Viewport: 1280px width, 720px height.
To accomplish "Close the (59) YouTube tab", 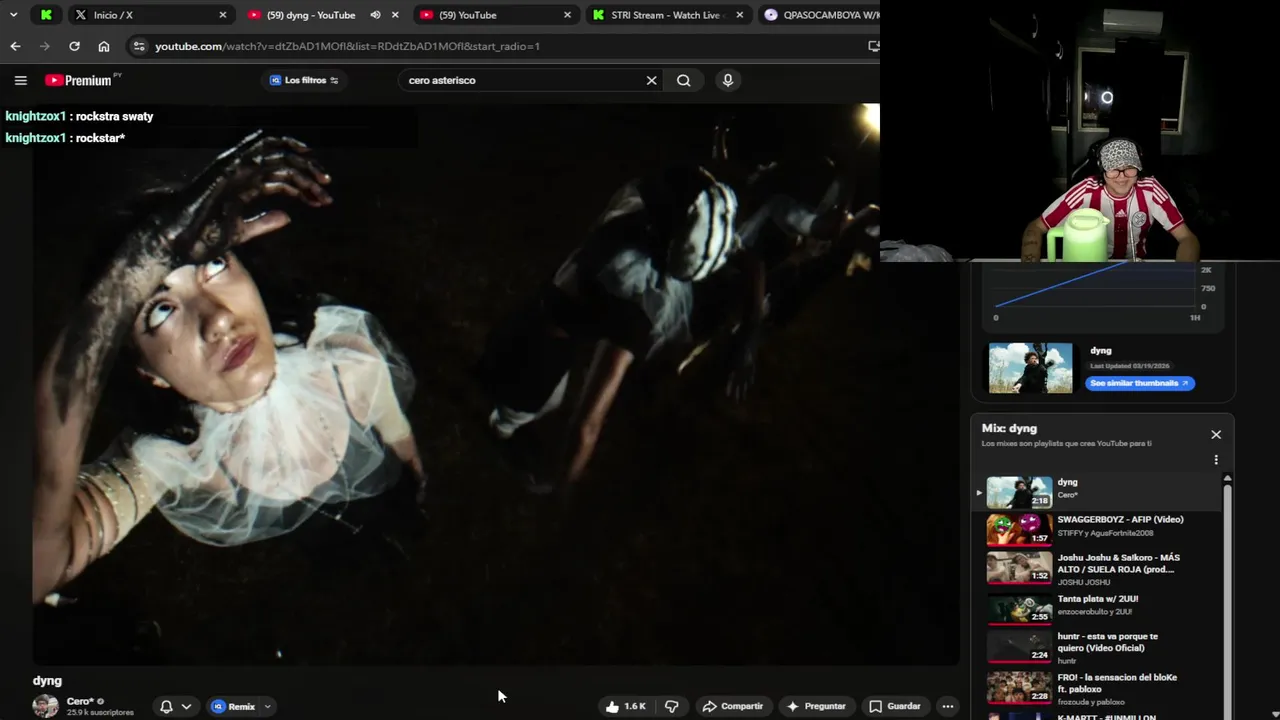I will click(567, 15).
